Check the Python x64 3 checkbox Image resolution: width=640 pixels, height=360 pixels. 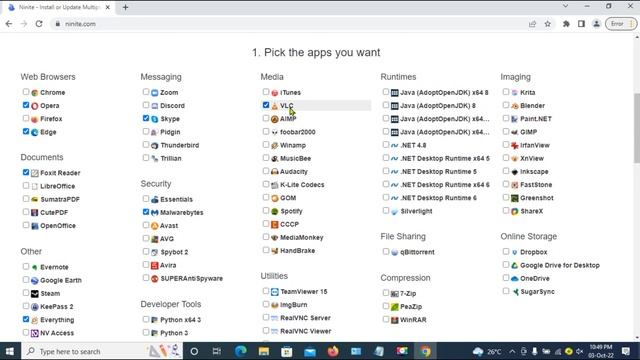point(146,319)
